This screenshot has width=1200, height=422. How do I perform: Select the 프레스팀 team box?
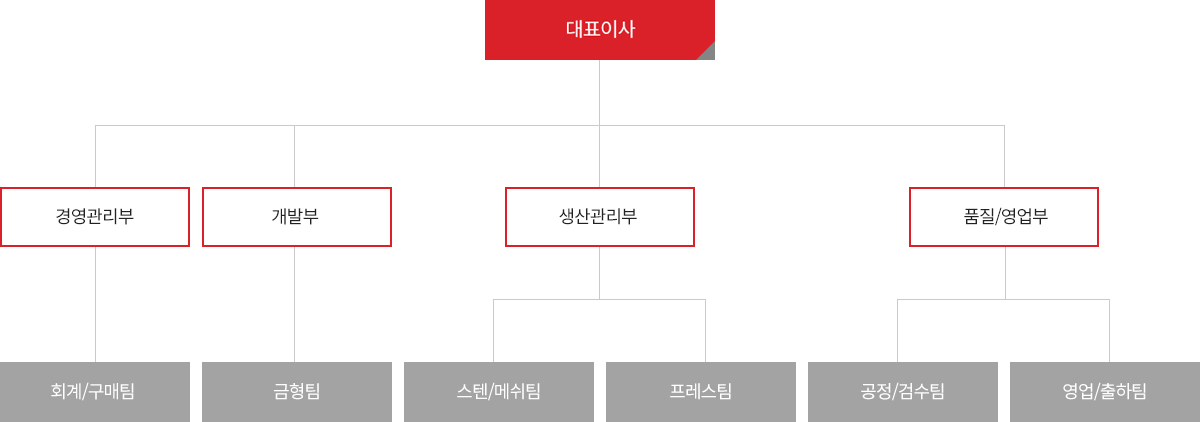click(x=701, y=392)
